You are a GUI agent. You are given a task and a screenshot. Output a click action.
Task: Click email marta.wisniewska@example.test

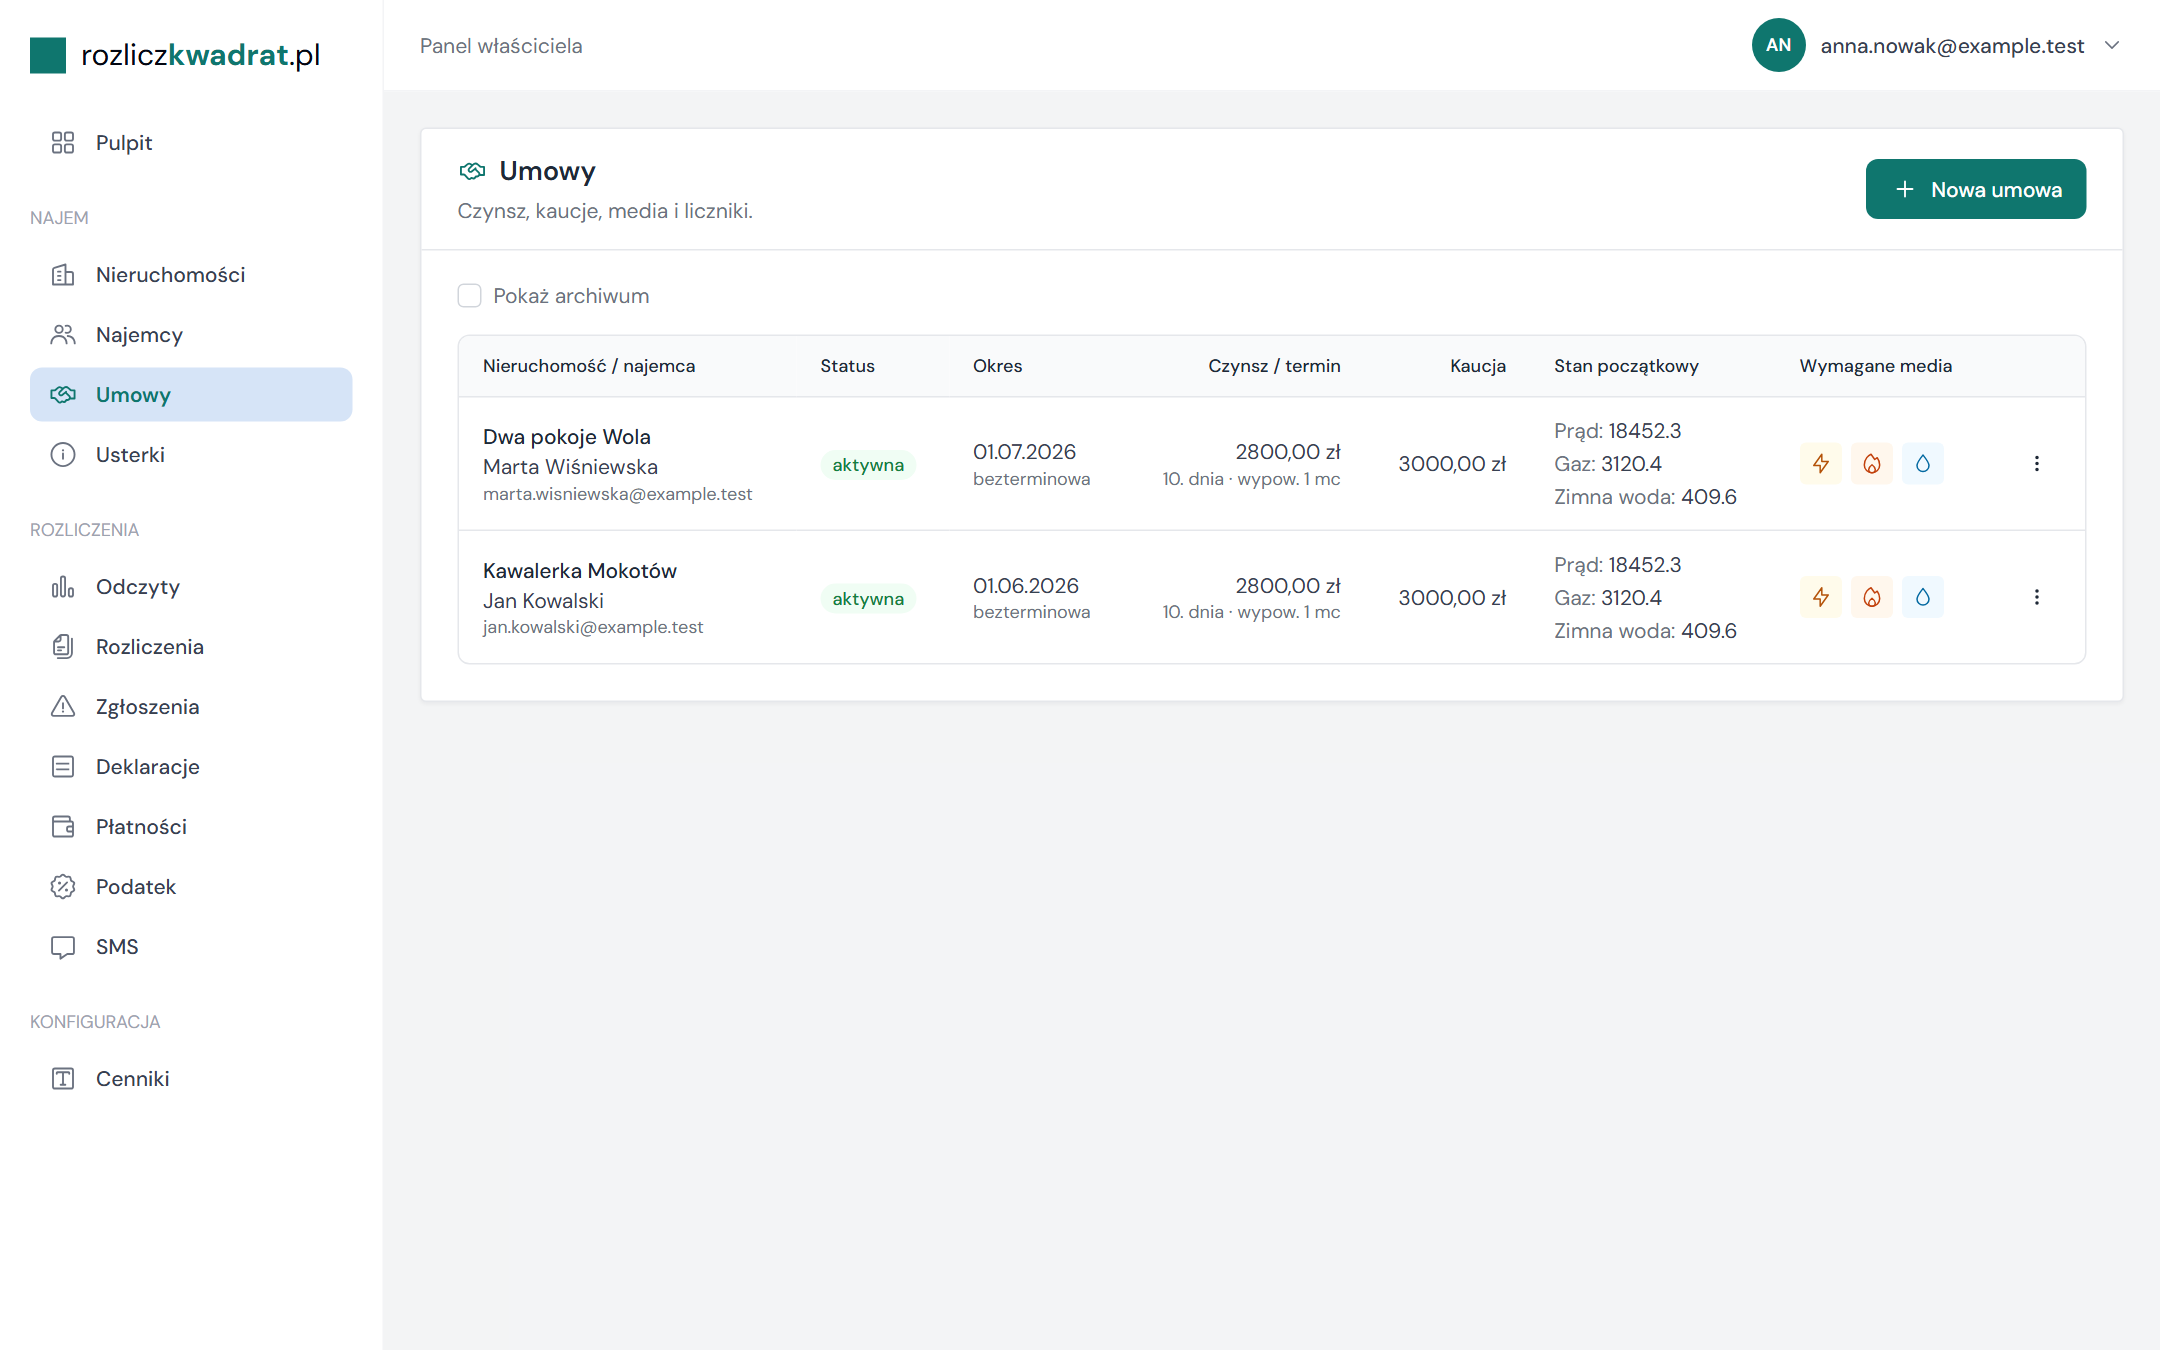617,494
